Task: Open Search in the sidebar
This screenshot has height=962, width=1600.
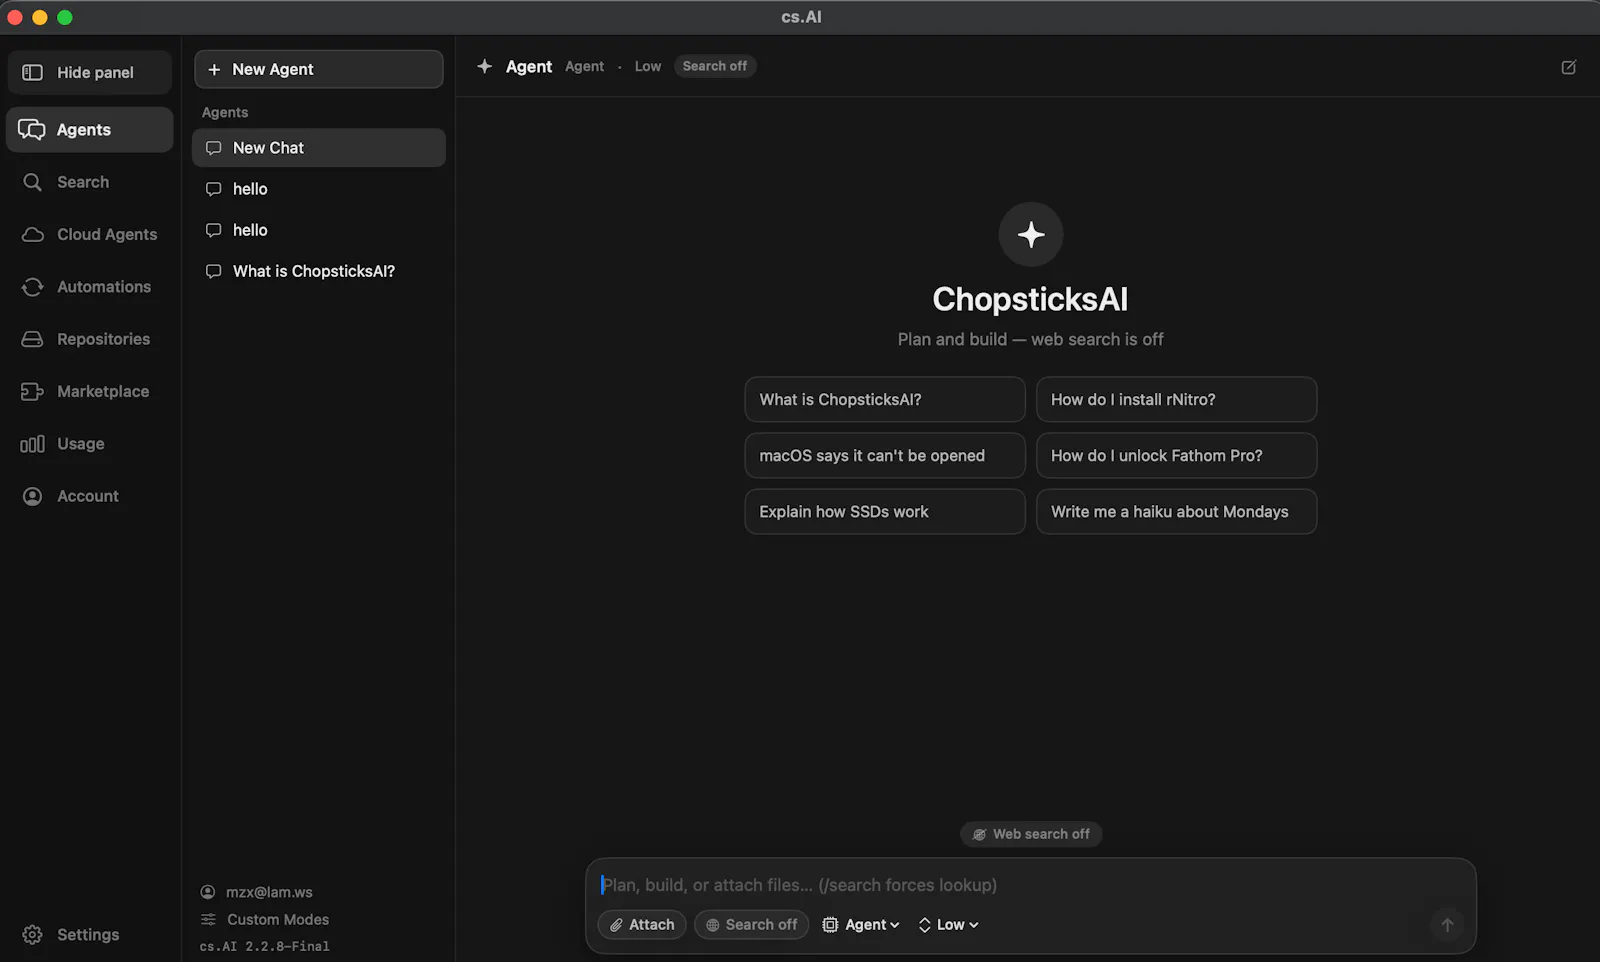Action: (x=89, y=182)
